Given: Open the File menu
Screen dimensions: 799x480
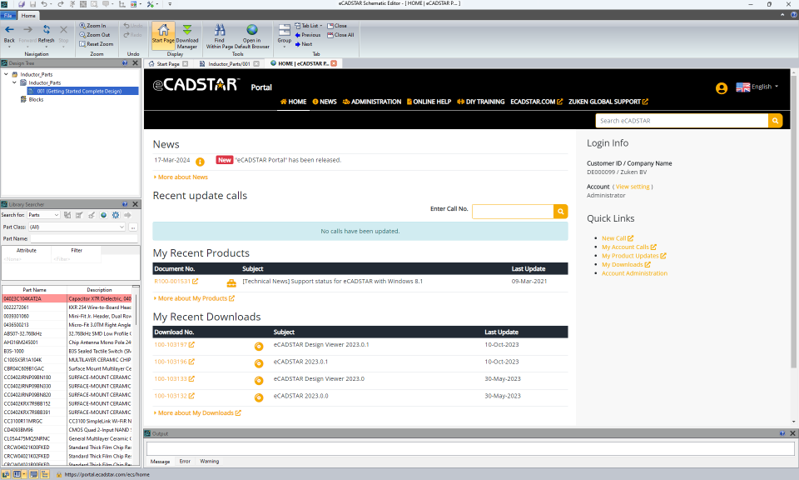Looking at the screenshot, I should pos(8,16).
